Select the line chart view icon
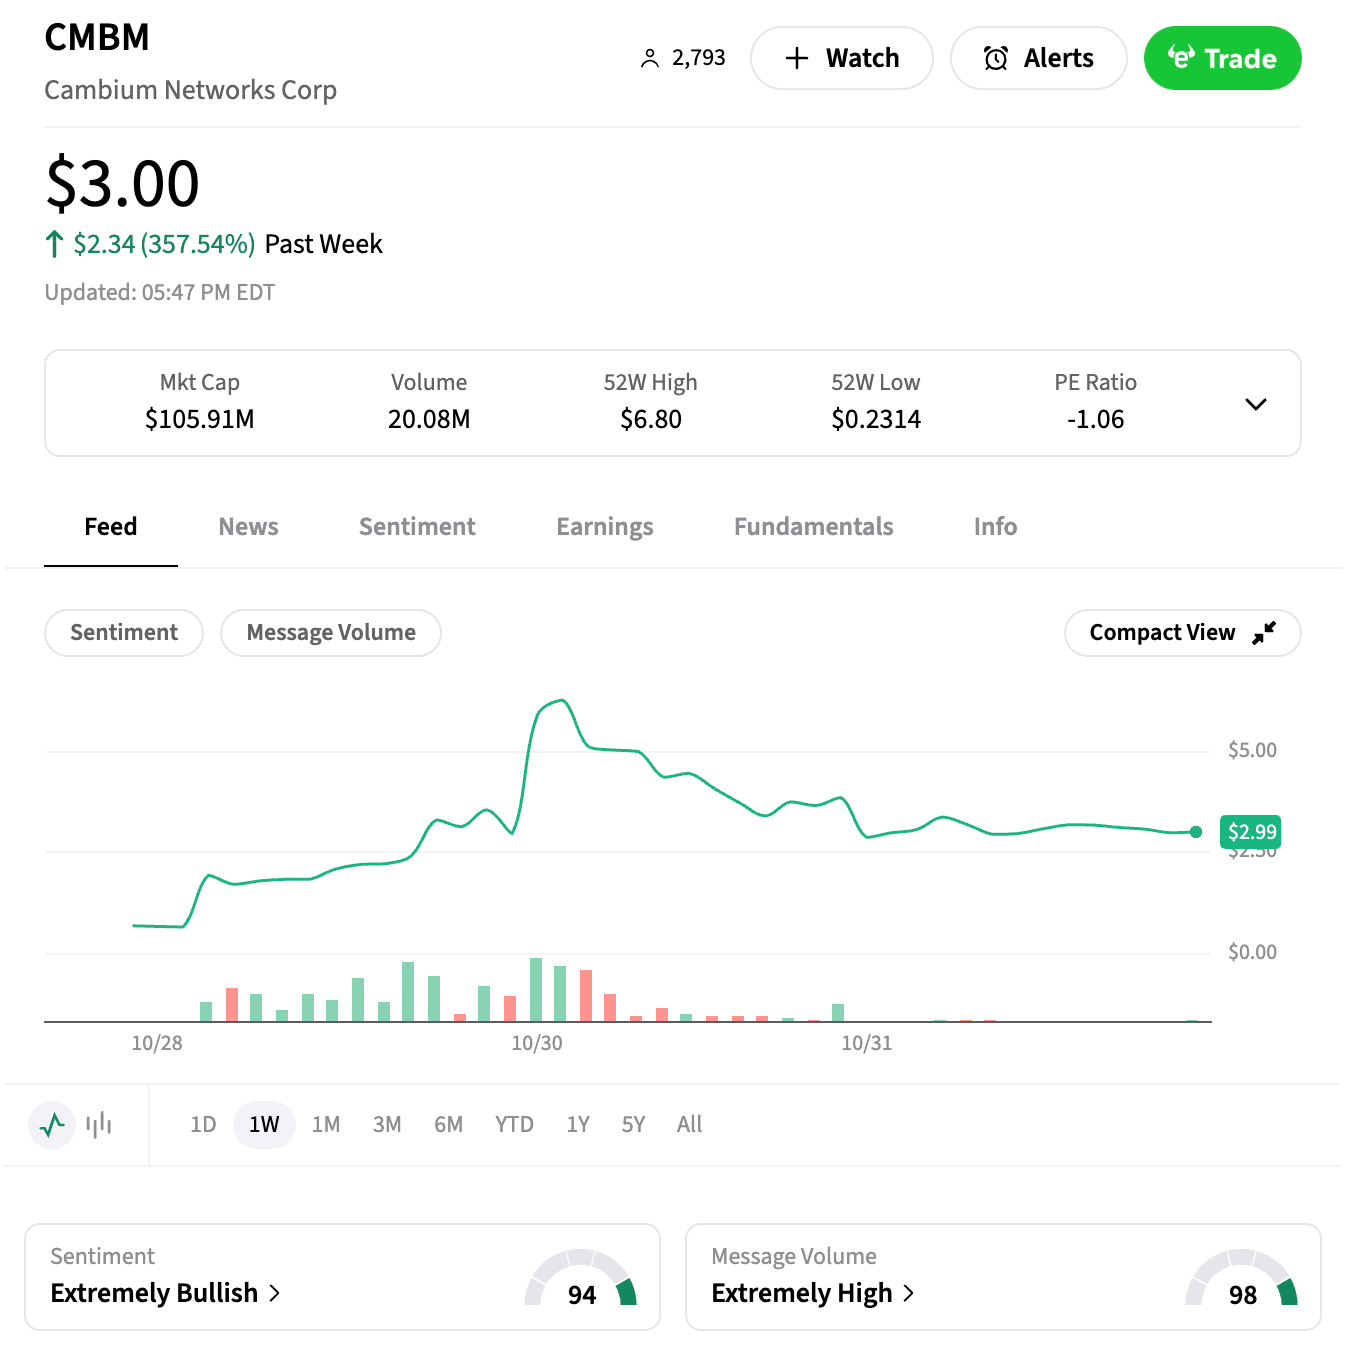Image resolution: width=1348 pixels, height=1354 pixels. tap(52, 1125)
